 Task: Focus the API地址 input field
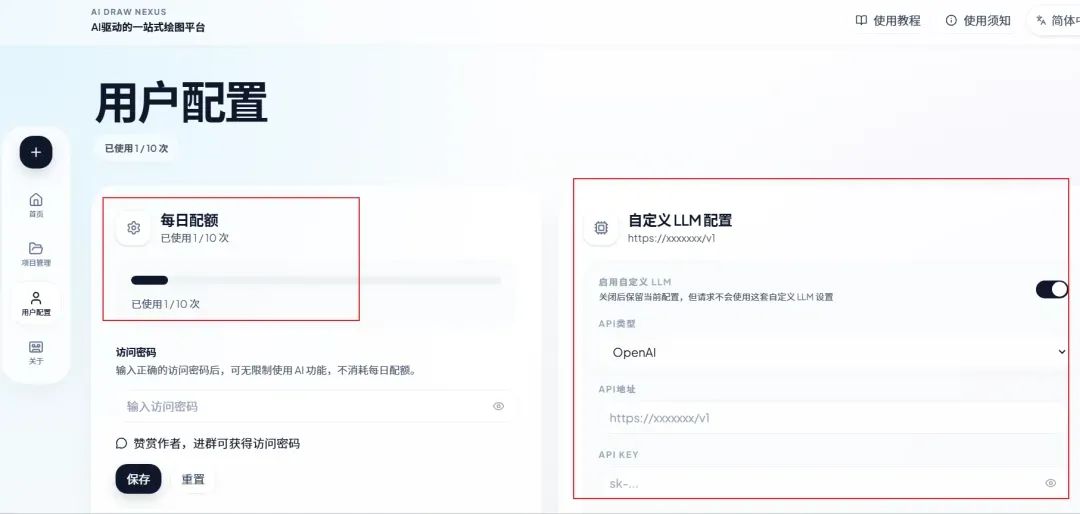coord(833,418)
